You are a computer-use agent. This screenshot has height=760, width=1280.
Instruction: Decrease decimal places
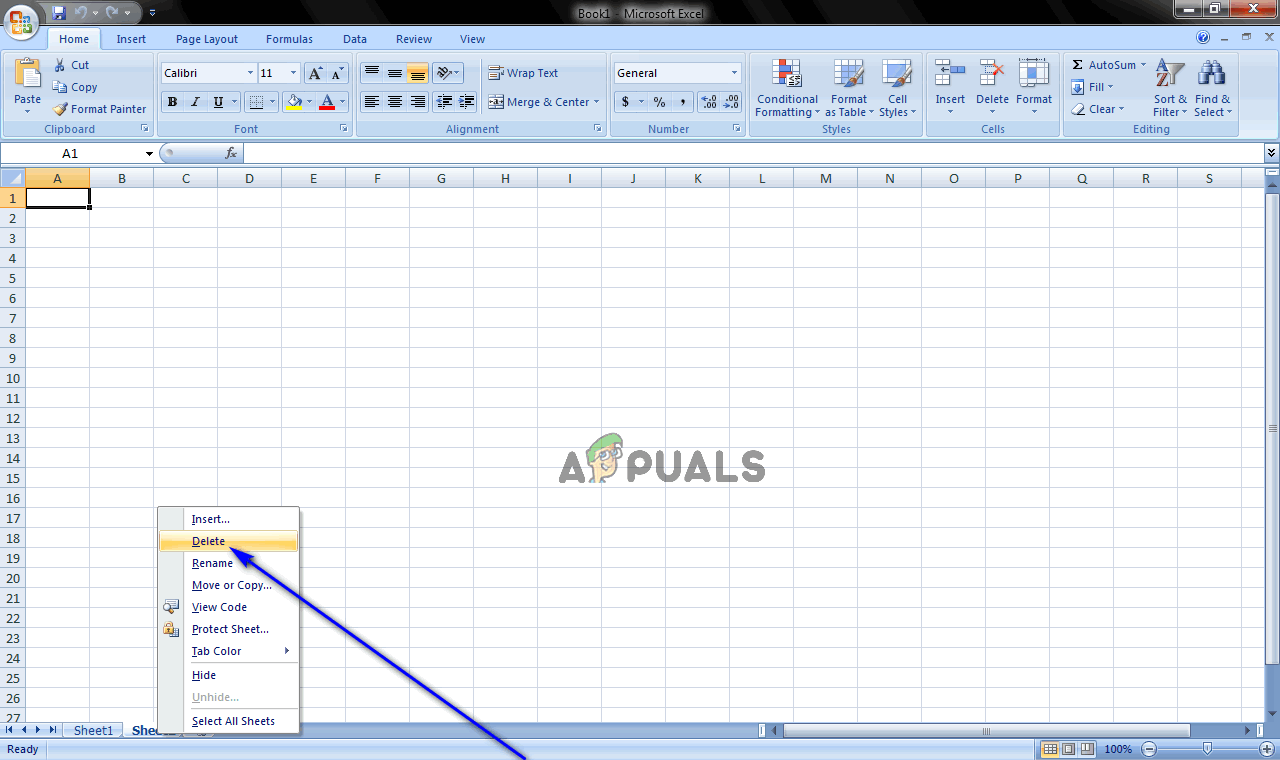click(732, 102)
